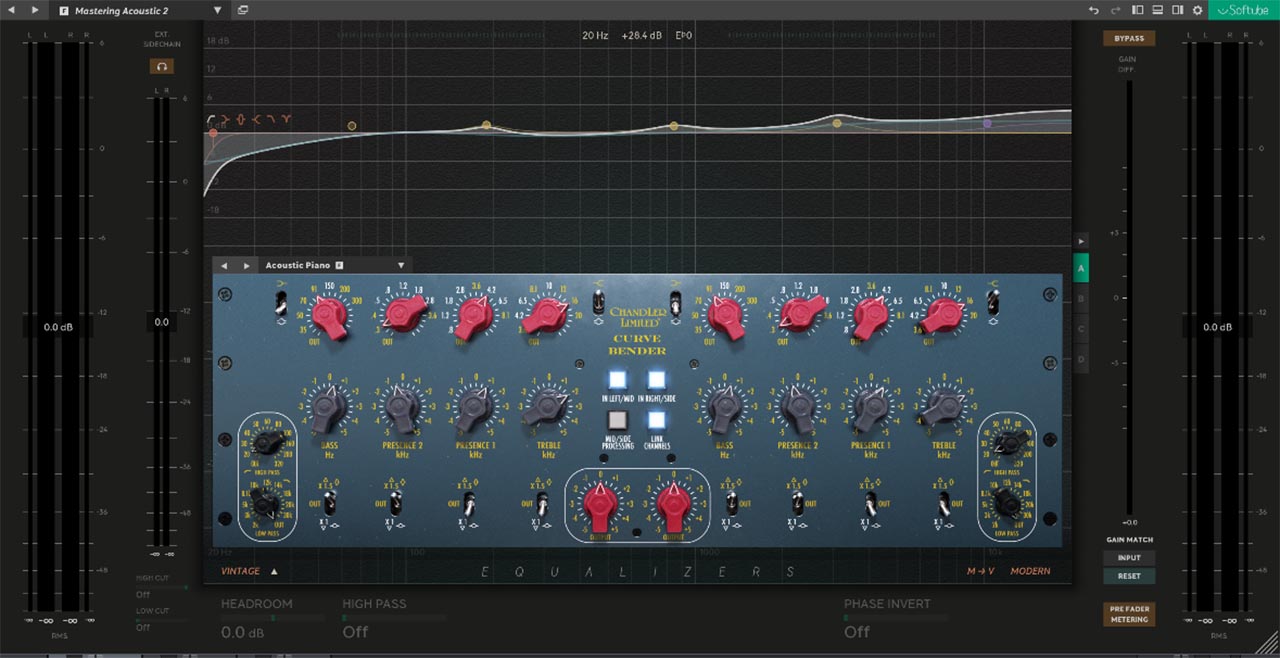Image resolution: width=1280 pixels, height=658 pixels.
Task: Select the A snapshot tab
Action: click(1081, 268)
